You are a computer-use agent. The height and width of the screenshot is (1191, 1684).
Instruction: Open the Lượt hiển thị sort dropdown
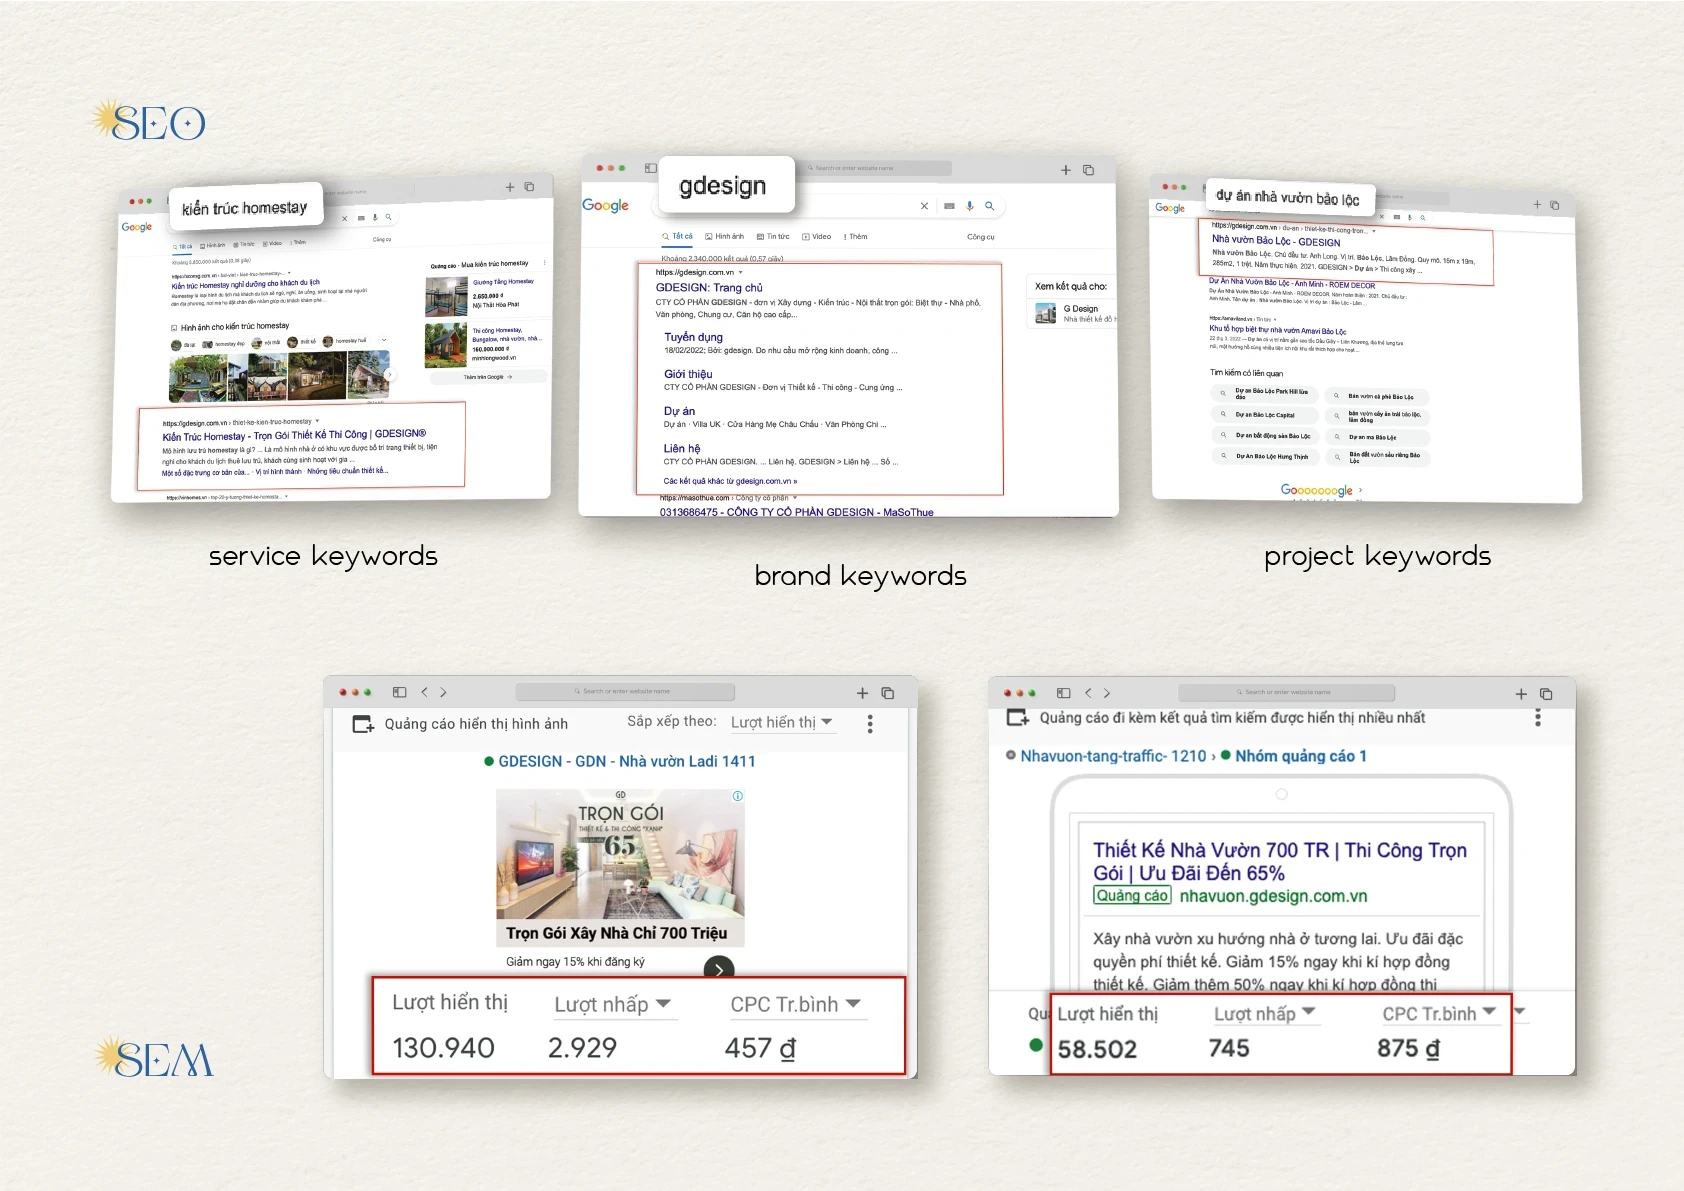(782, 722)
